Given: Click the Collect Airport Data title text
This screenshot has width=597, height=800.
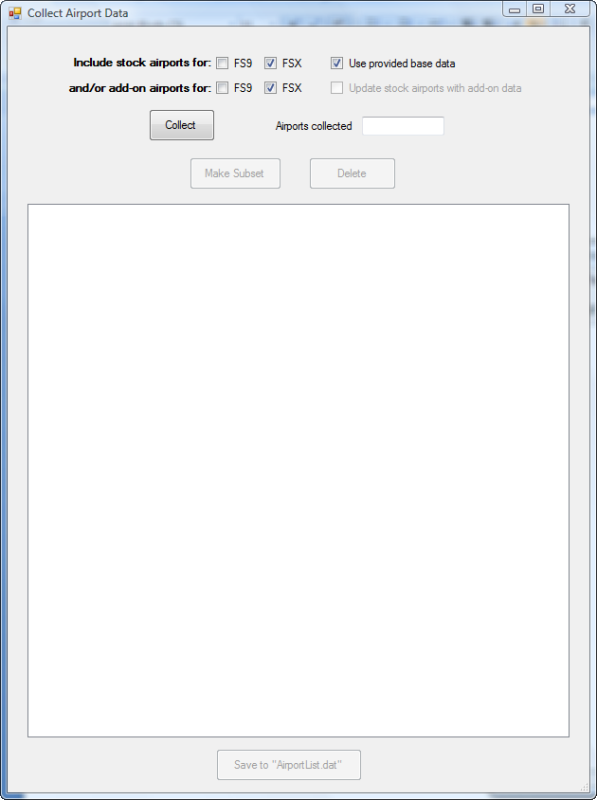Looking at the screenshot, I should pyautogui.click(x=78, y=13).
